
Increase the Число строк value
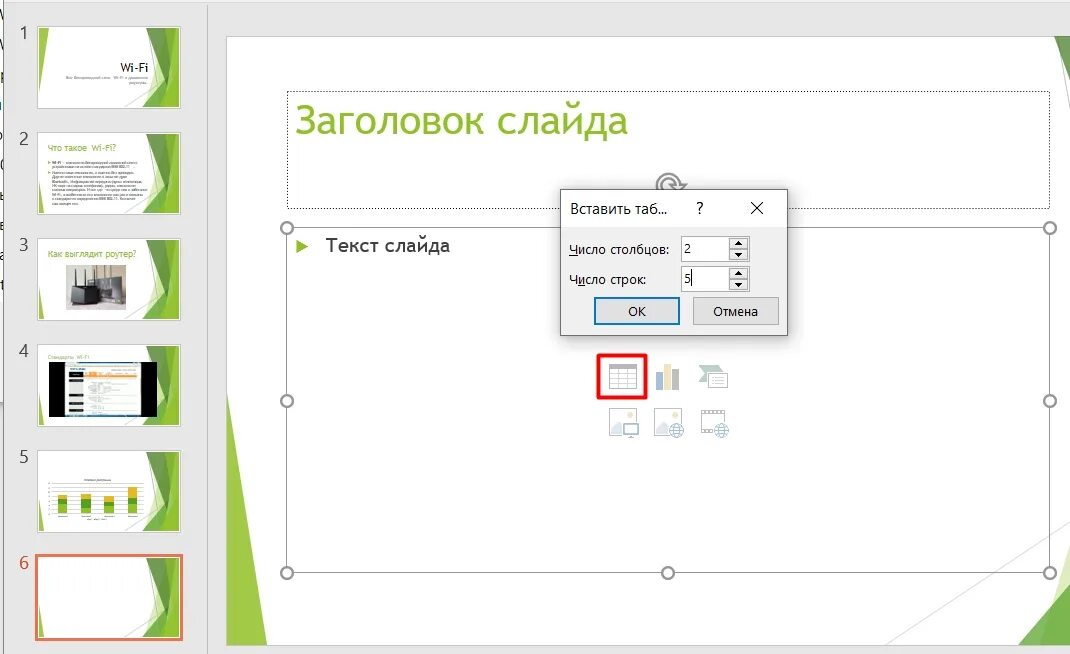(738, 273)
